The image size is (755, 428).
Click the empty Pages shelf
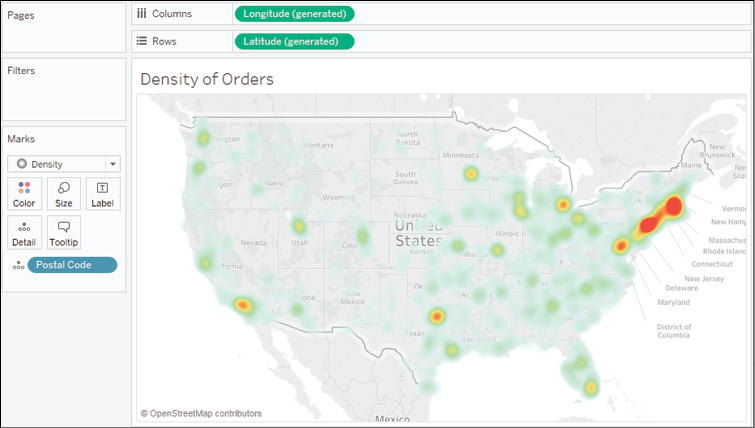(x=64, y=35)
